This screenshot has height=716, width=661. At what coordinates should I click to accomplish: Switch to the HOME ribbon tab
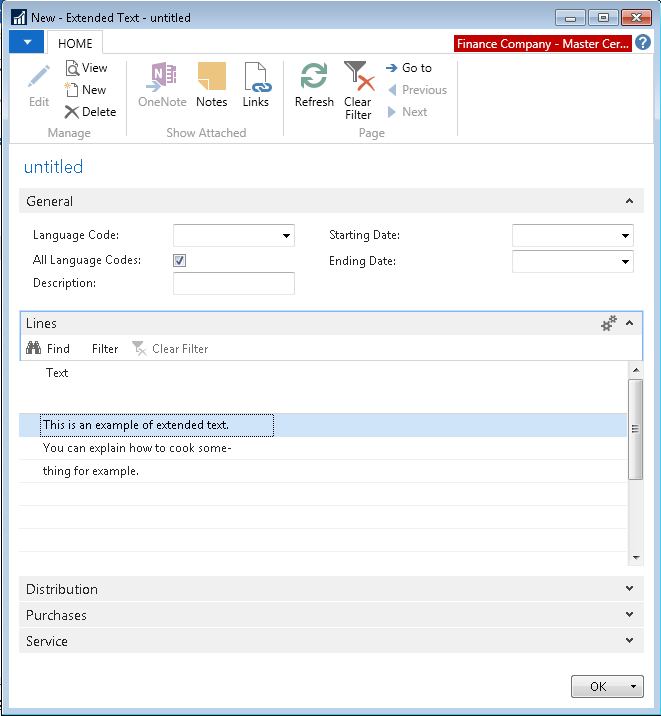[x=75, y=43]
